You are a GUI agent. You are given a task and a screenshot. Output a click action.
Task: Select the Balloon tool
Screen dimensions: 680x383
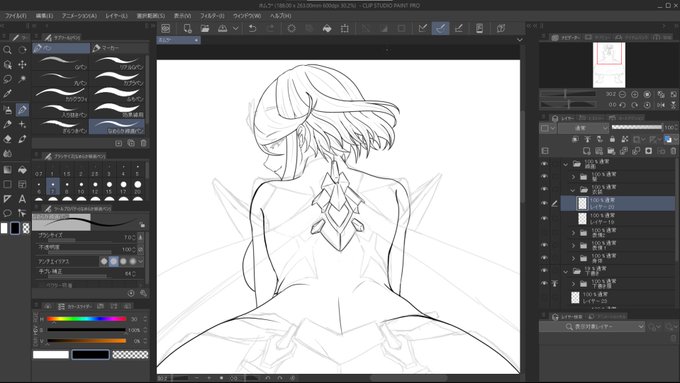point(7,213)
